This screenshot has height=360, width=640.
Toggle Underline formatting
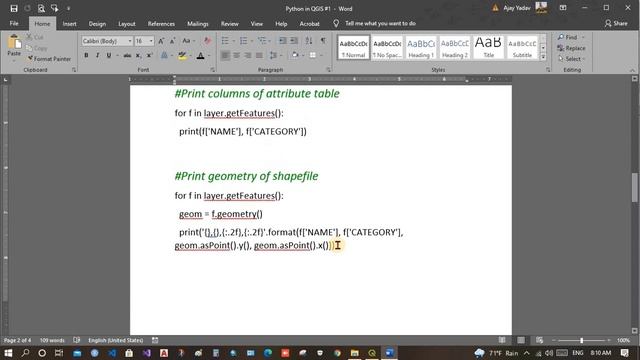point(109,55)
